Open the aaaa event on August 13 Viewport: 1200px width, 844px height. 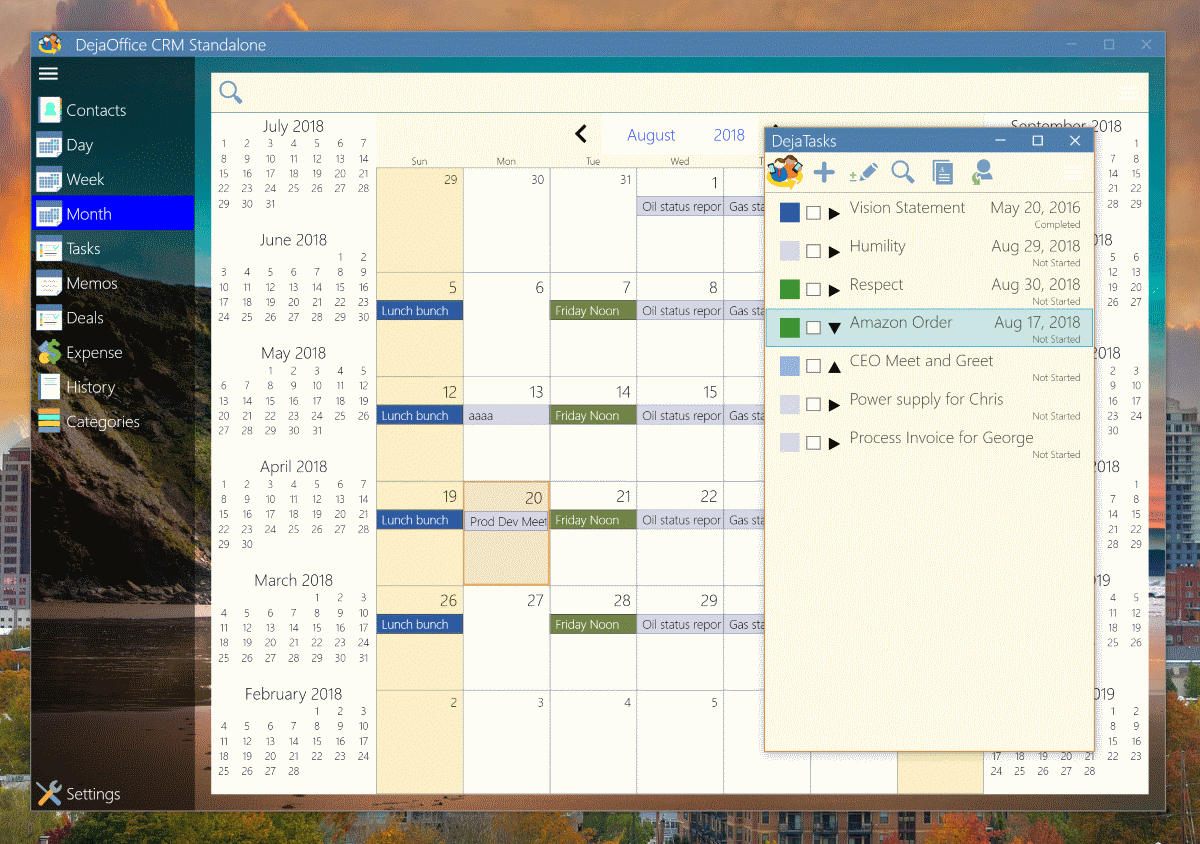[507, 415]
